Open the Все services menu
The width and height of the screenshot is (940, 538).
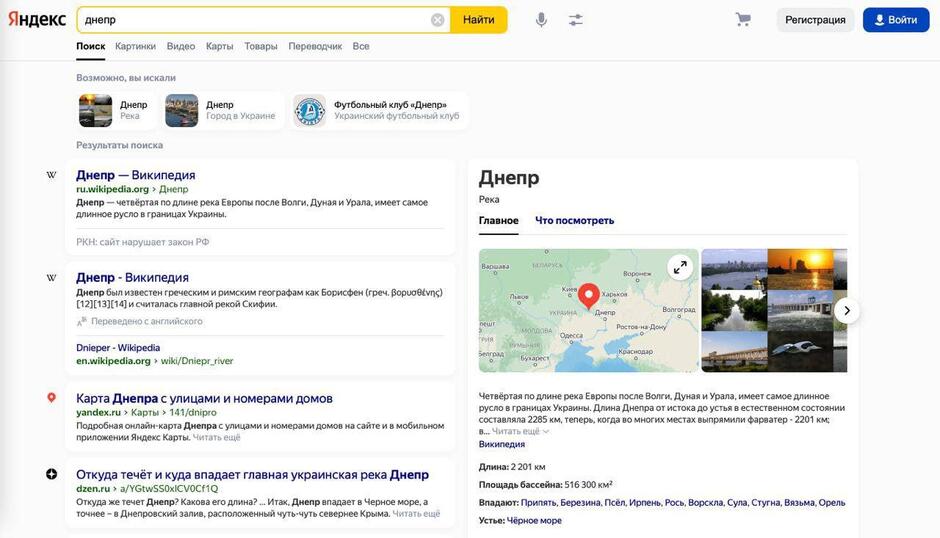click(x=361, y=46)
